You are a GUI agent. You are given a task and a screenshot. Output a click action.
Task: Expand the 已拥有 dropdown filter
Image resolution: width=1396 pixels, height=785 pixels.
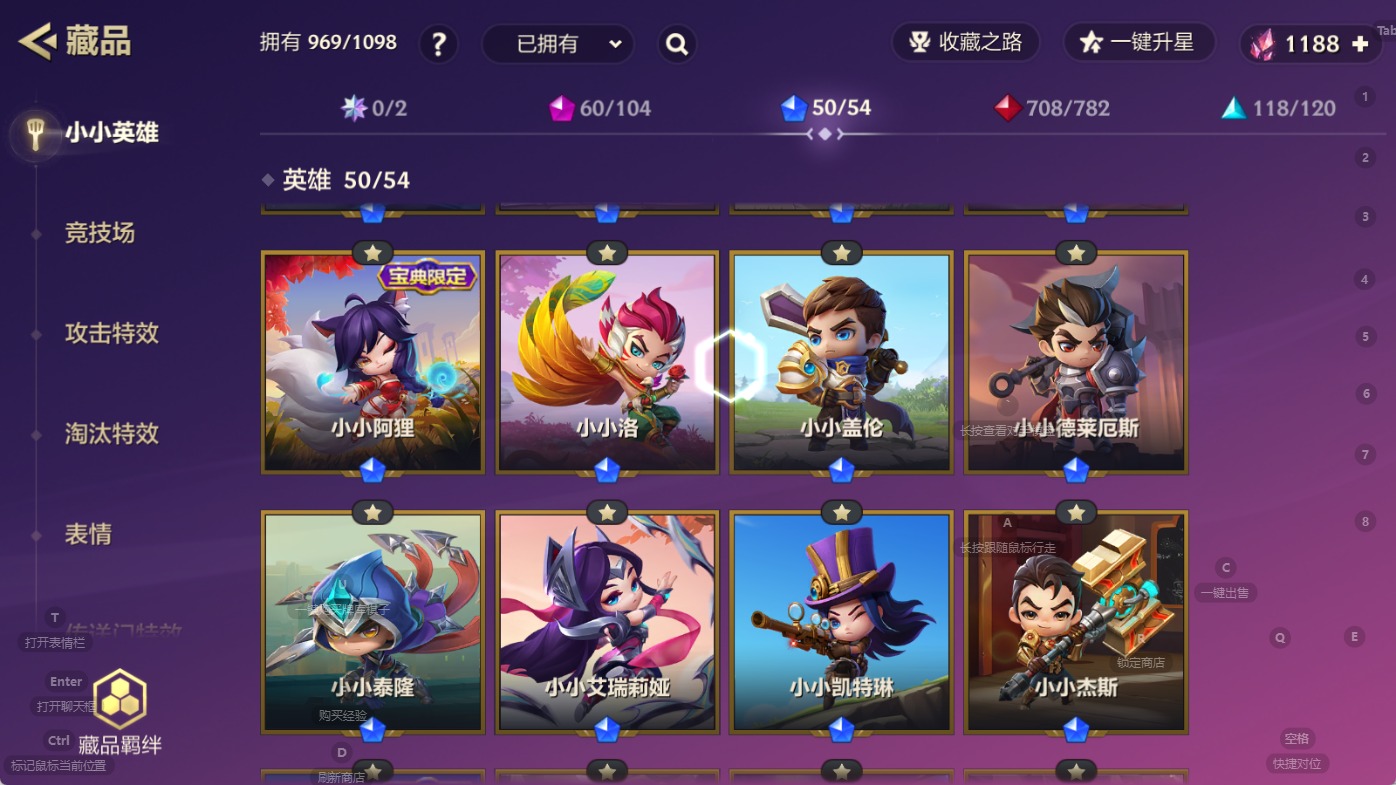coord(558,44)
